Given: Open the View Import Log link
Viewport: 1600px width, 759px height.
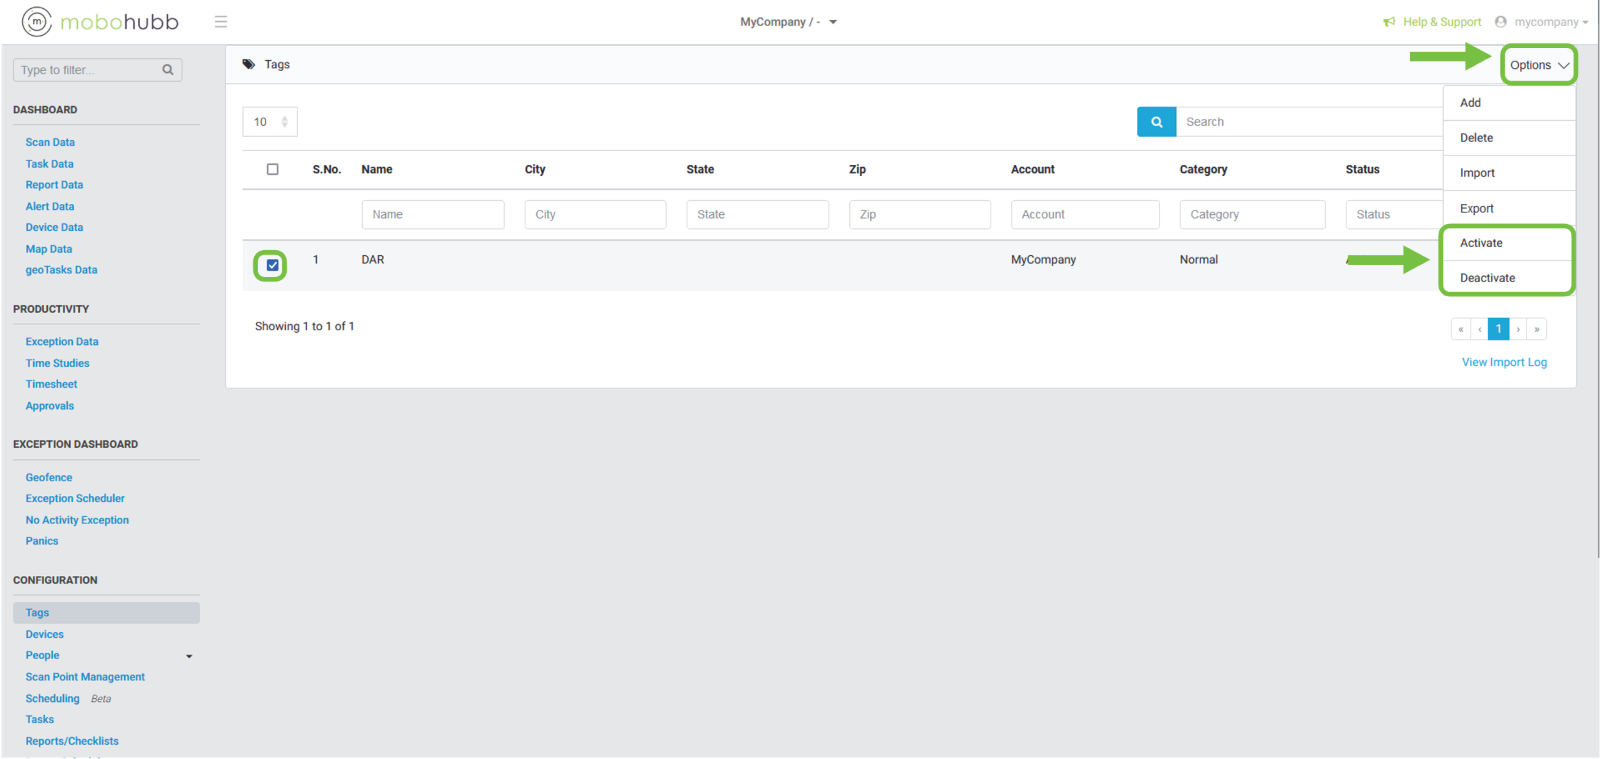Looking at the screenshot, I should tap(1504, 362).
